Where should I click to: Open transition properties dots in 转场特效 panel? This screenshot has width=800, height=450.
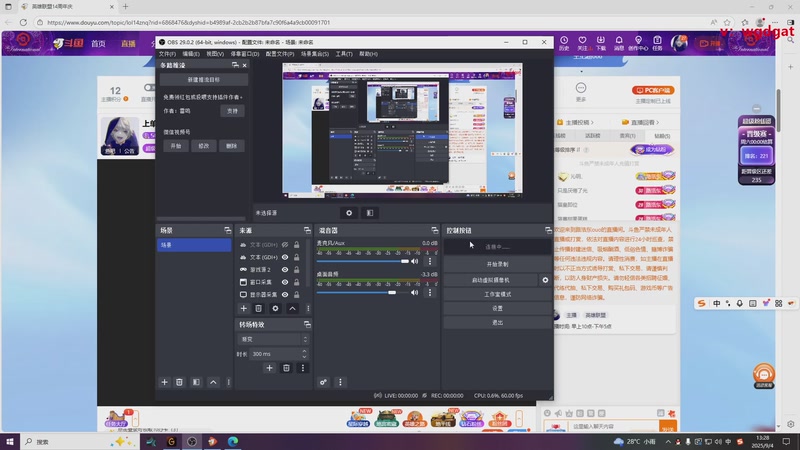point(303,368)
